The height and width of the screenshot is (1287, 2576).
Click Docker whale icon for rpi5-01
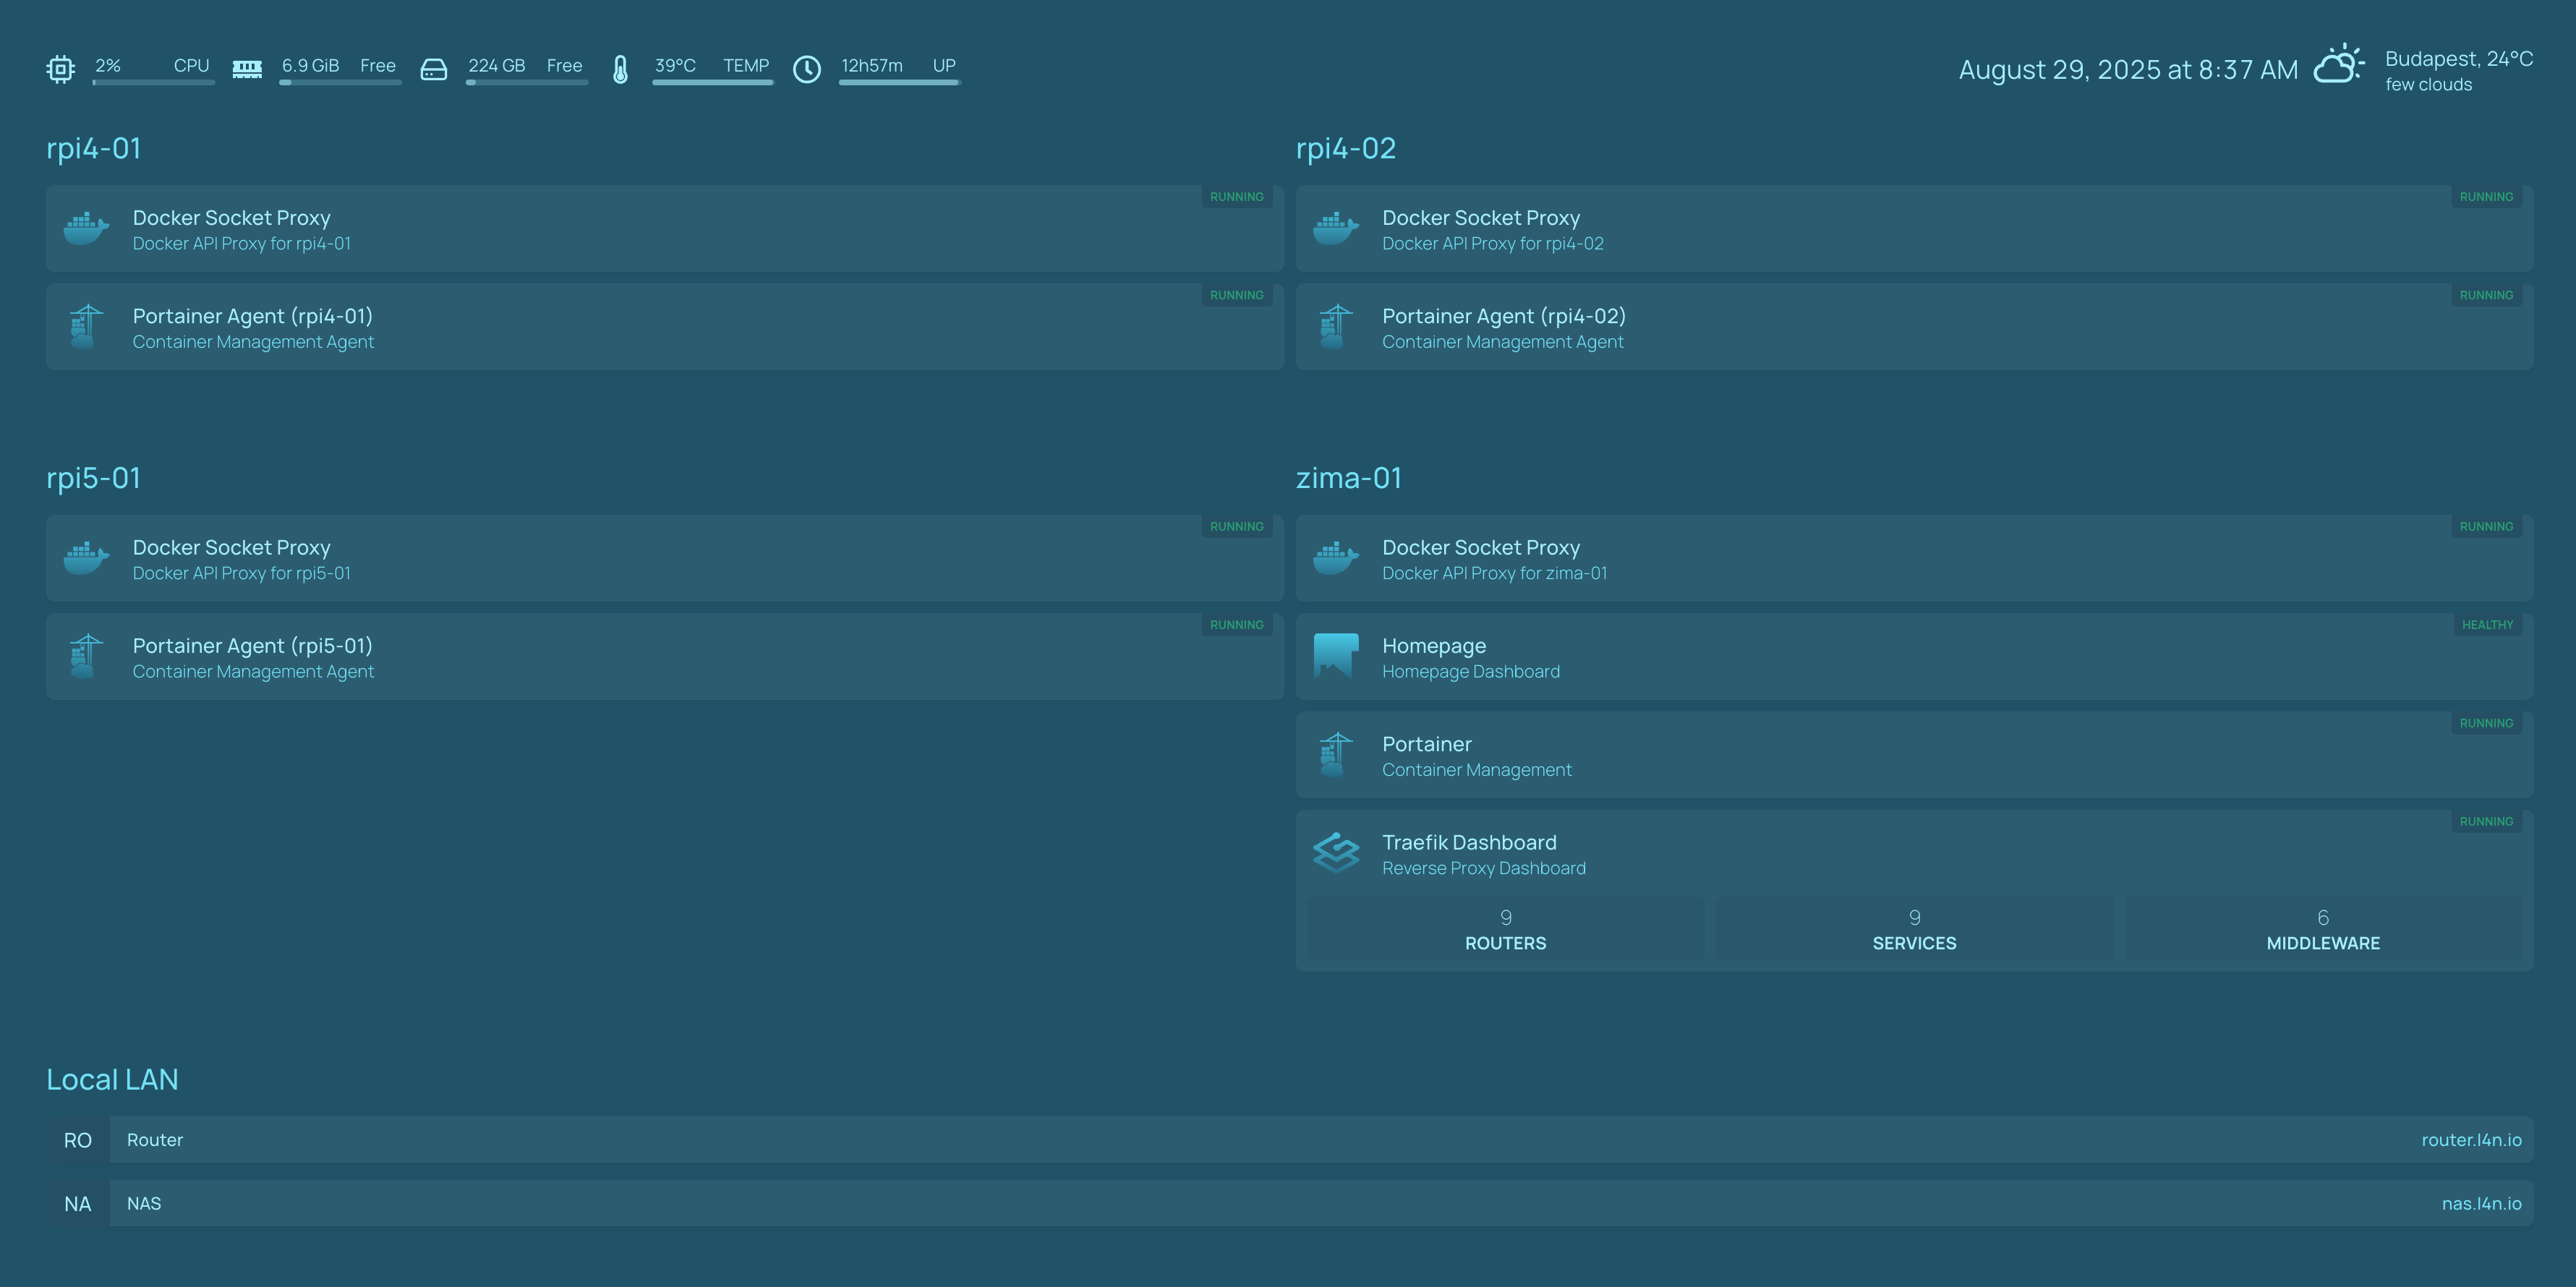[87, 558]
